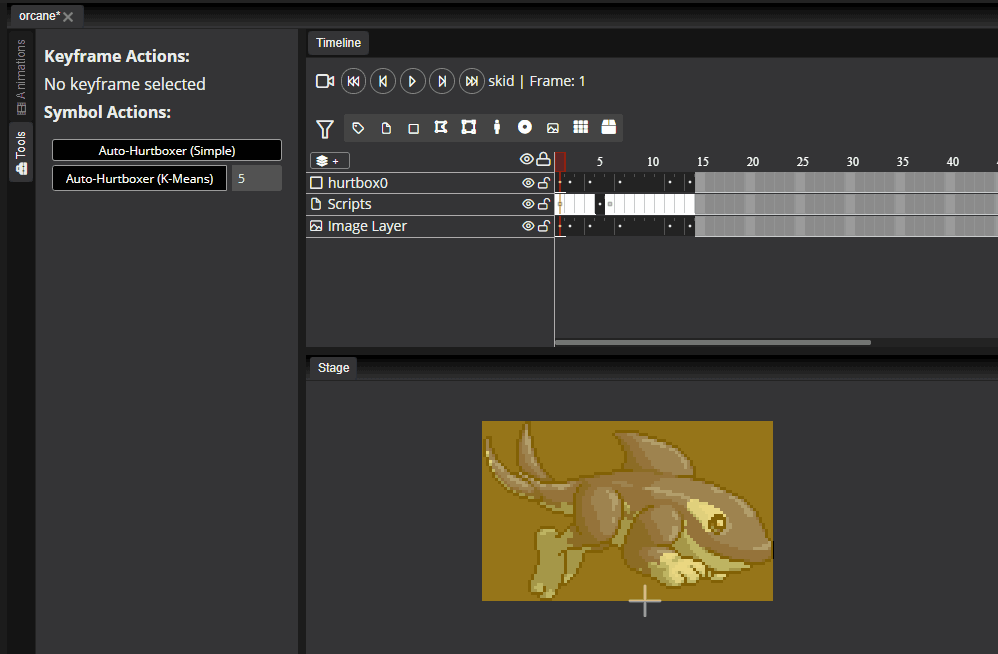Click the person figure layer icon

click(496, 128)
